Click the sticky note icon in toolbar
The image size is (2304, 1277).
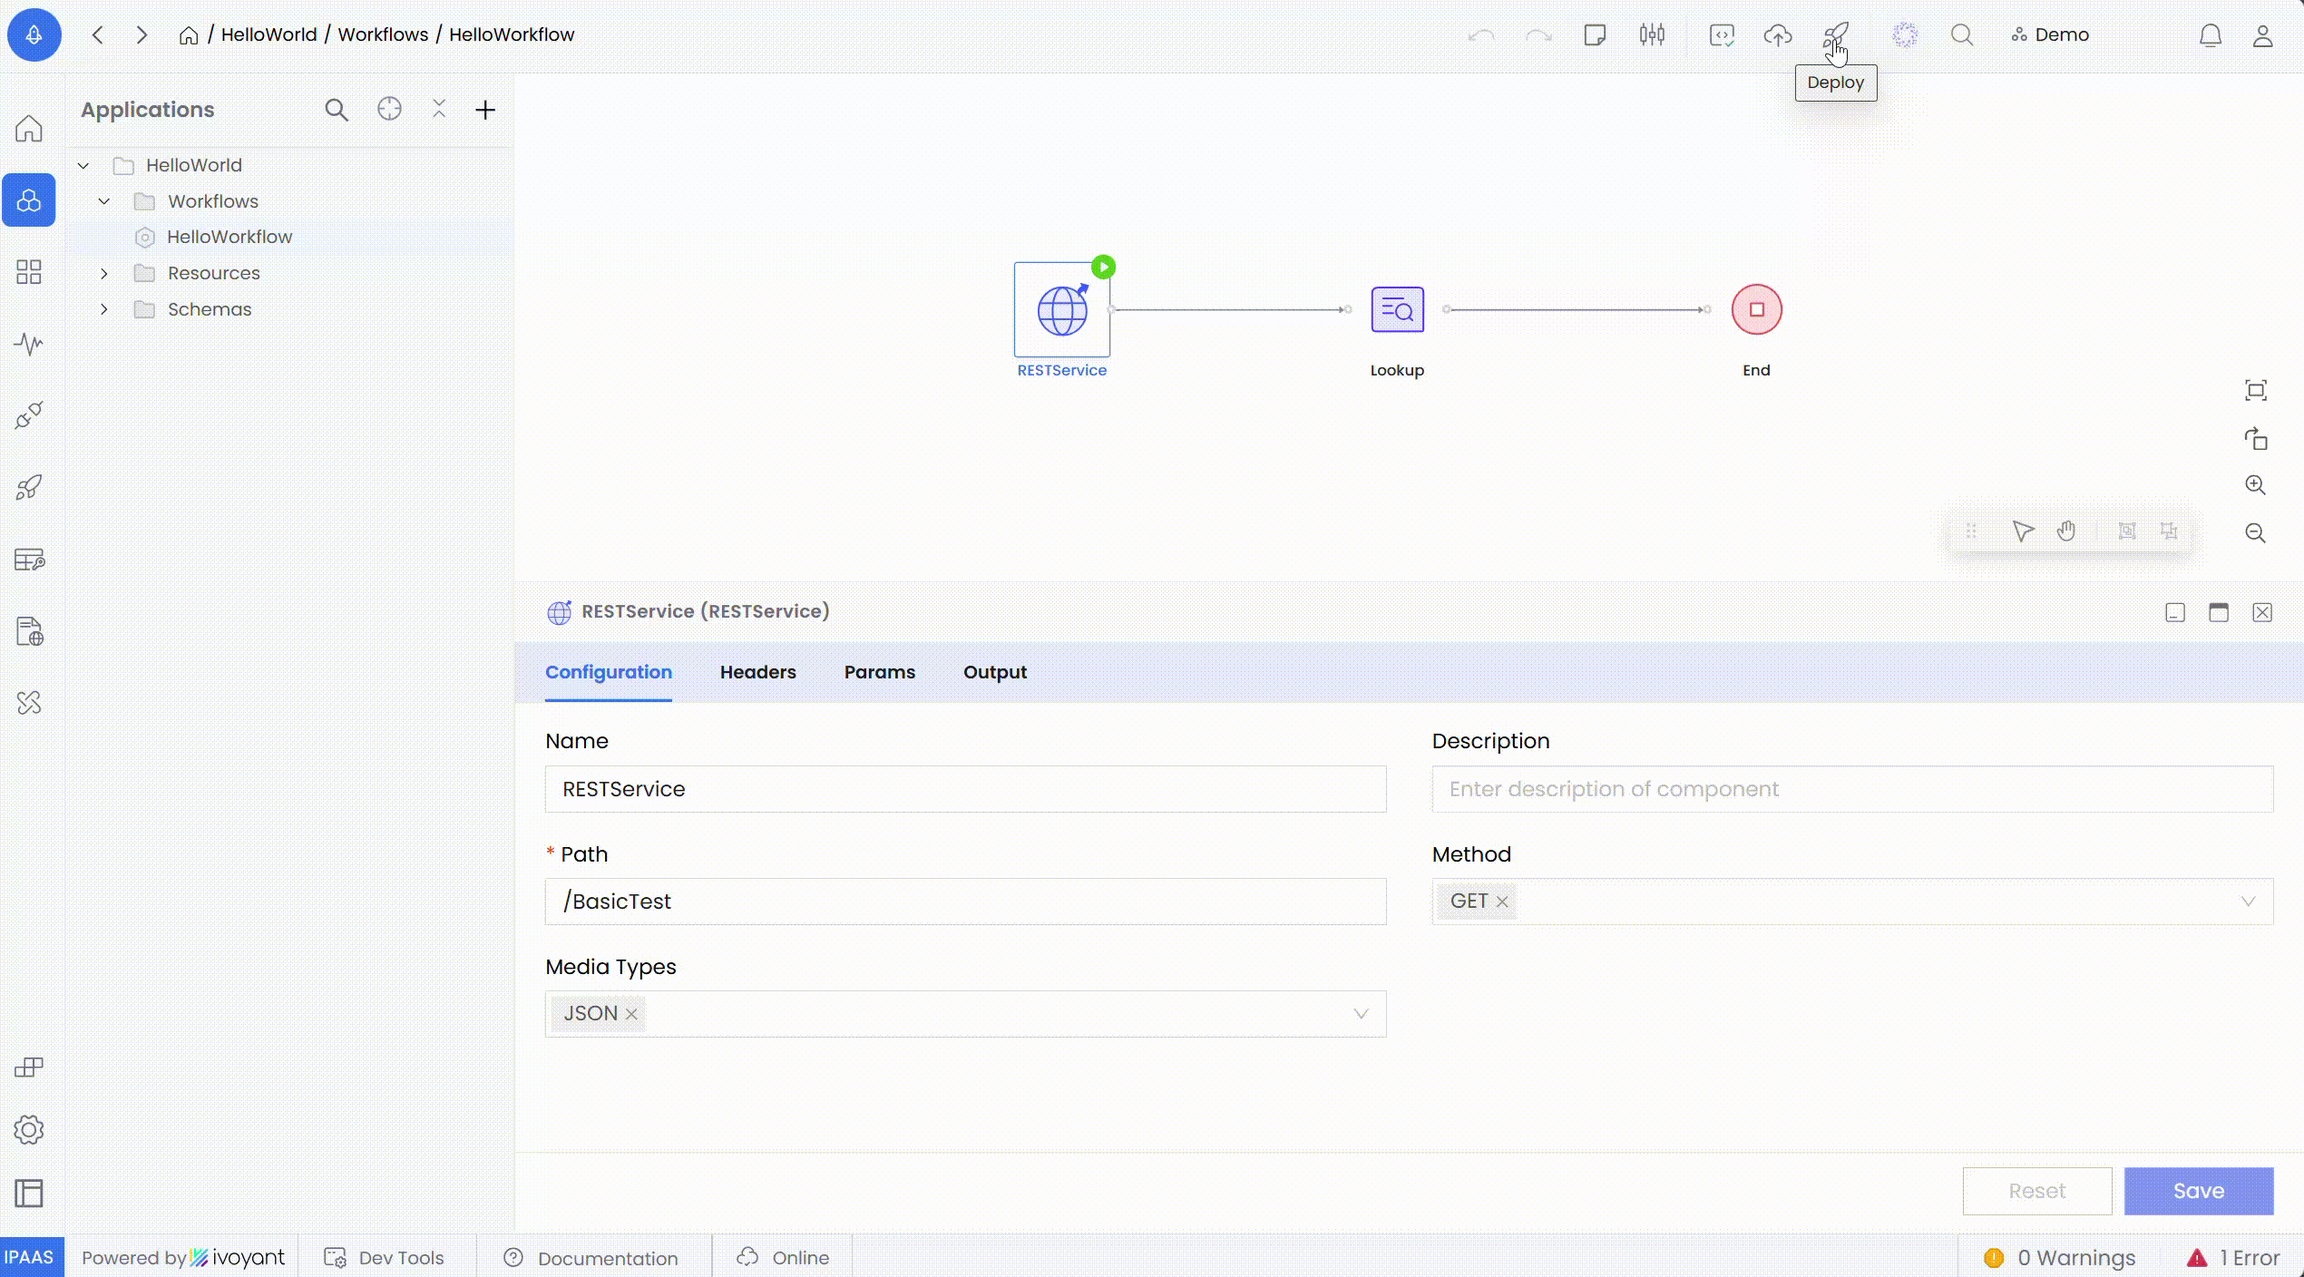tap(1595, 36)
